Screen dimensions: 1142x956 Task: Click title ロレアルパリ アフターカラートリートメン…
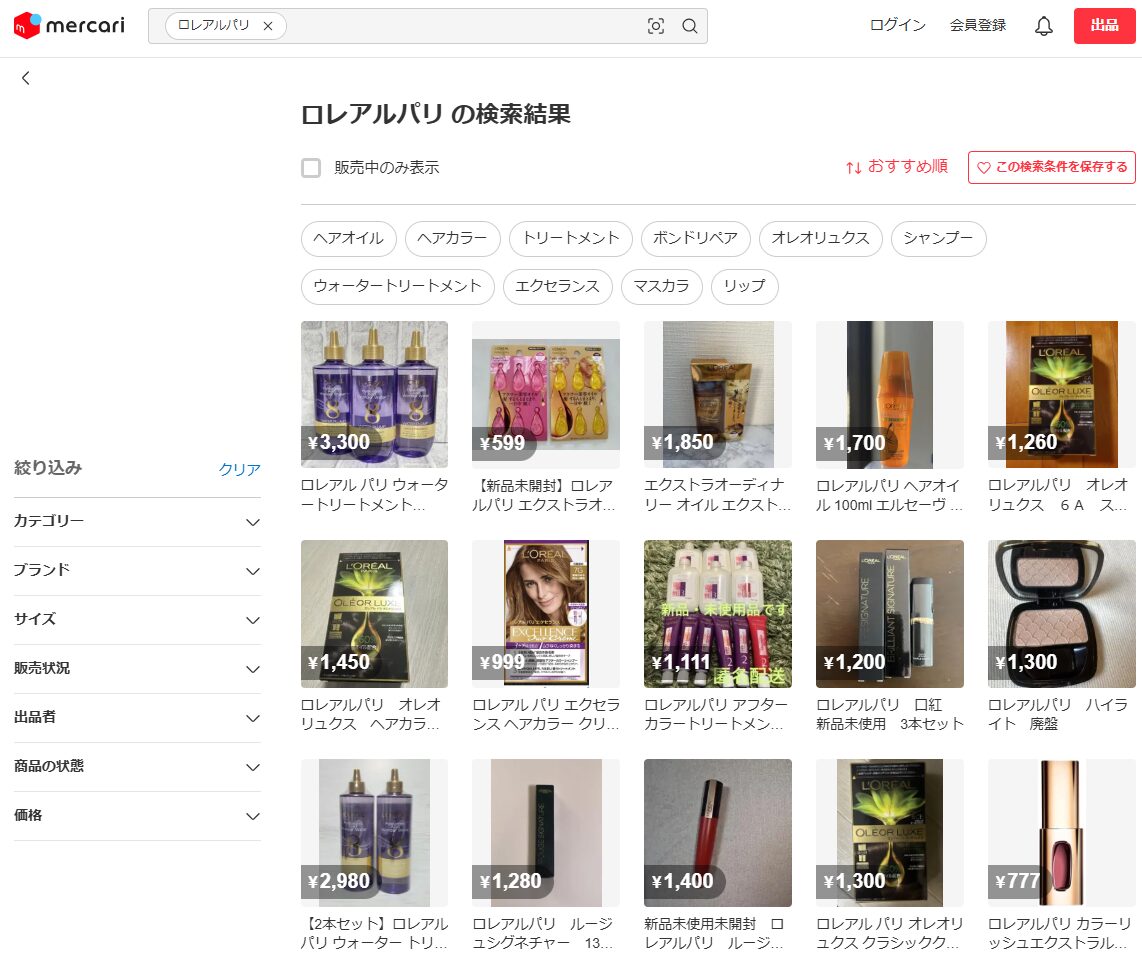pyautogui.click(x=717, y=714)
